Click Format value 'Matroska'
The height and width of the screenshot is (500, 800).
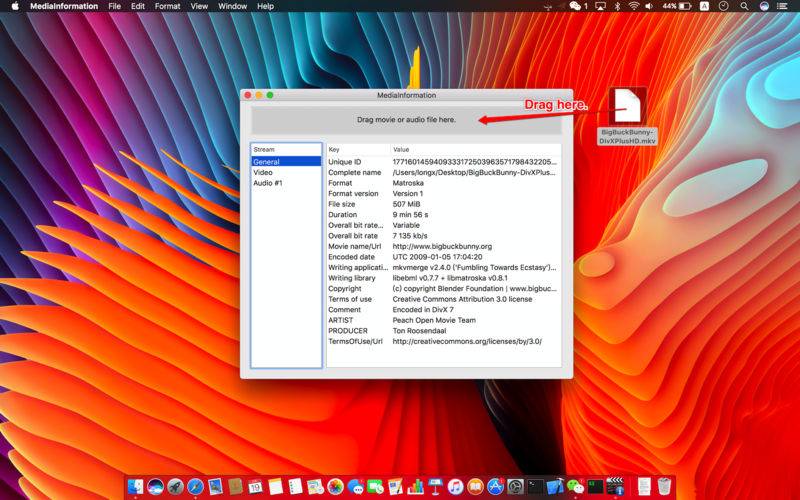[x=408, y=183]
